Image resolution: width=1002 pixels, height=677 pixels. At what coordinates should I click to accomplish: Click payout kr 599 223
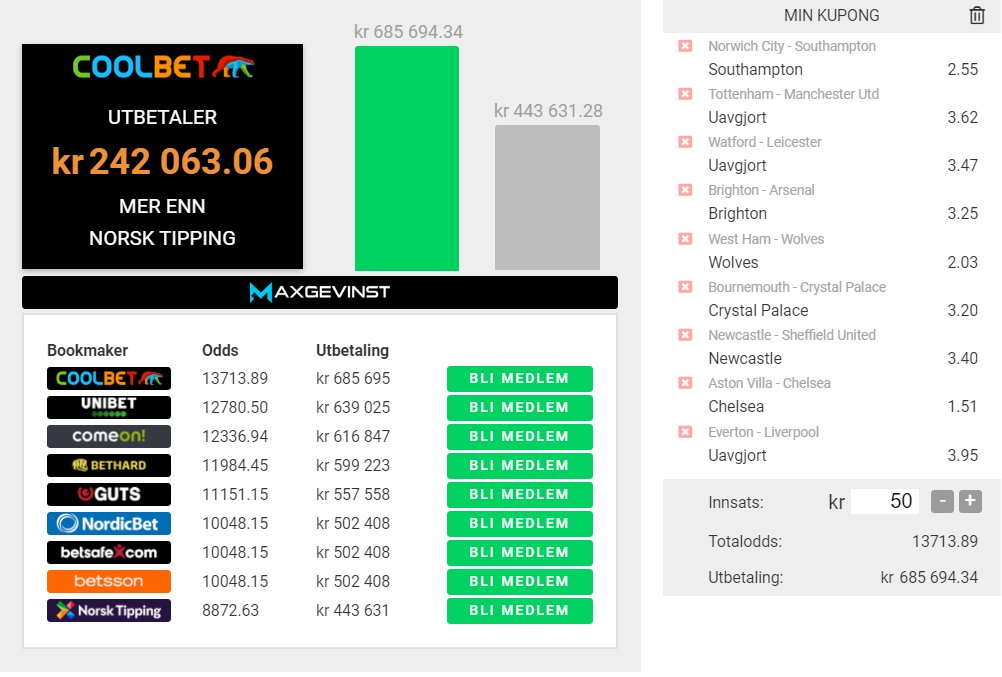click(353, 465)
